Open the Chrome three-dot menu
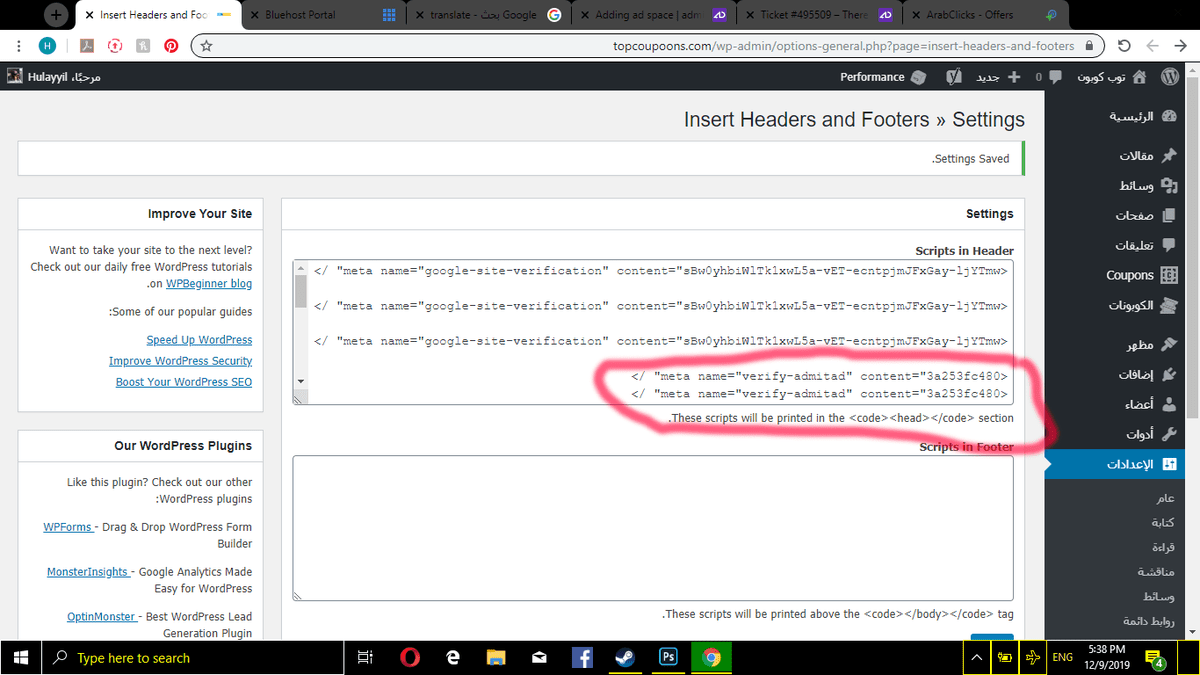1200x675 pixels. tap(19, 45)
